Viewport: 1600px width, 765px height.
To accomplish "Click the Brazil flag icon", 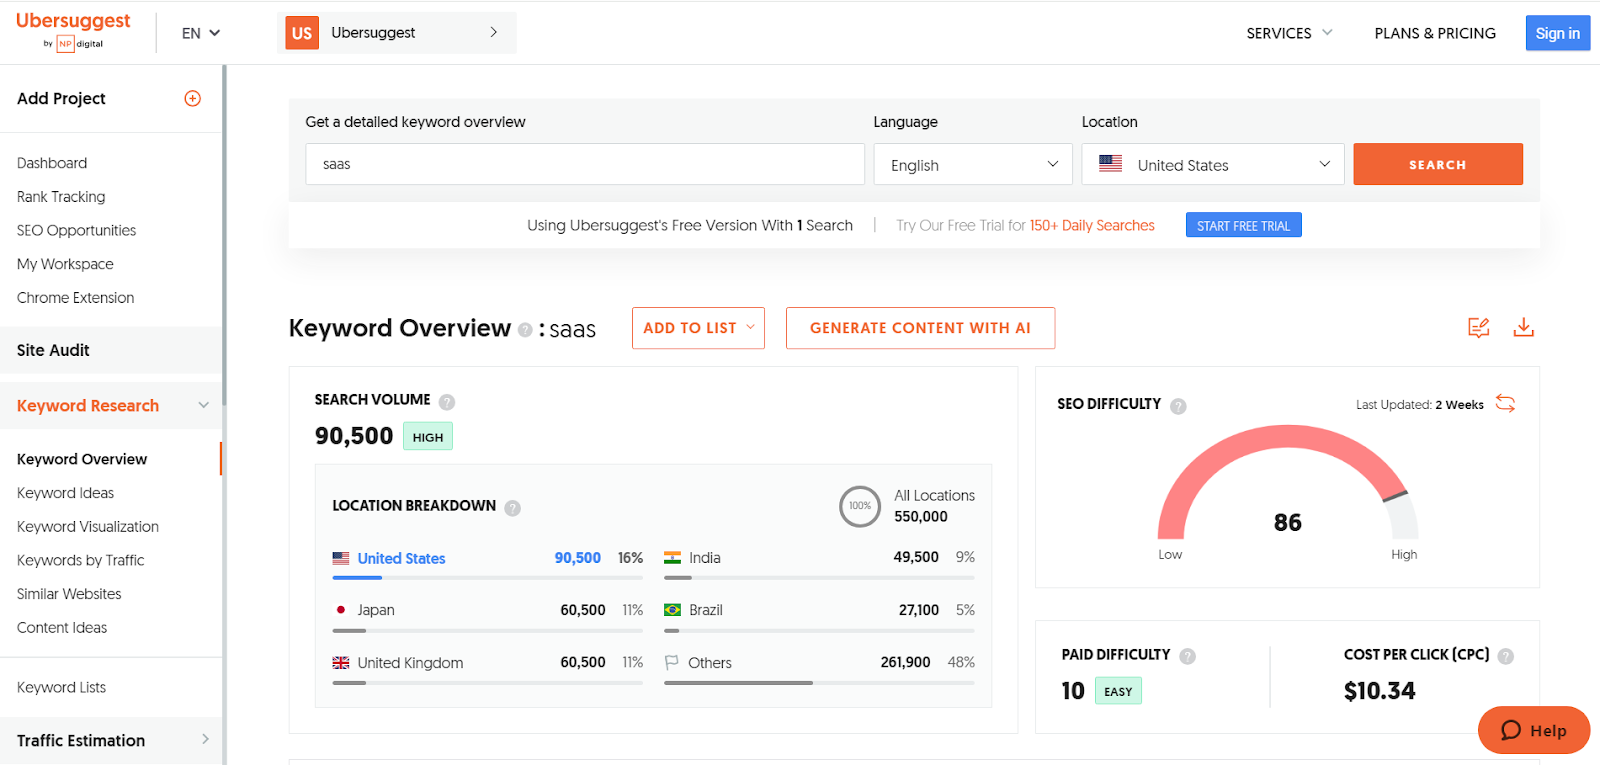I will (x=672, y=610).
